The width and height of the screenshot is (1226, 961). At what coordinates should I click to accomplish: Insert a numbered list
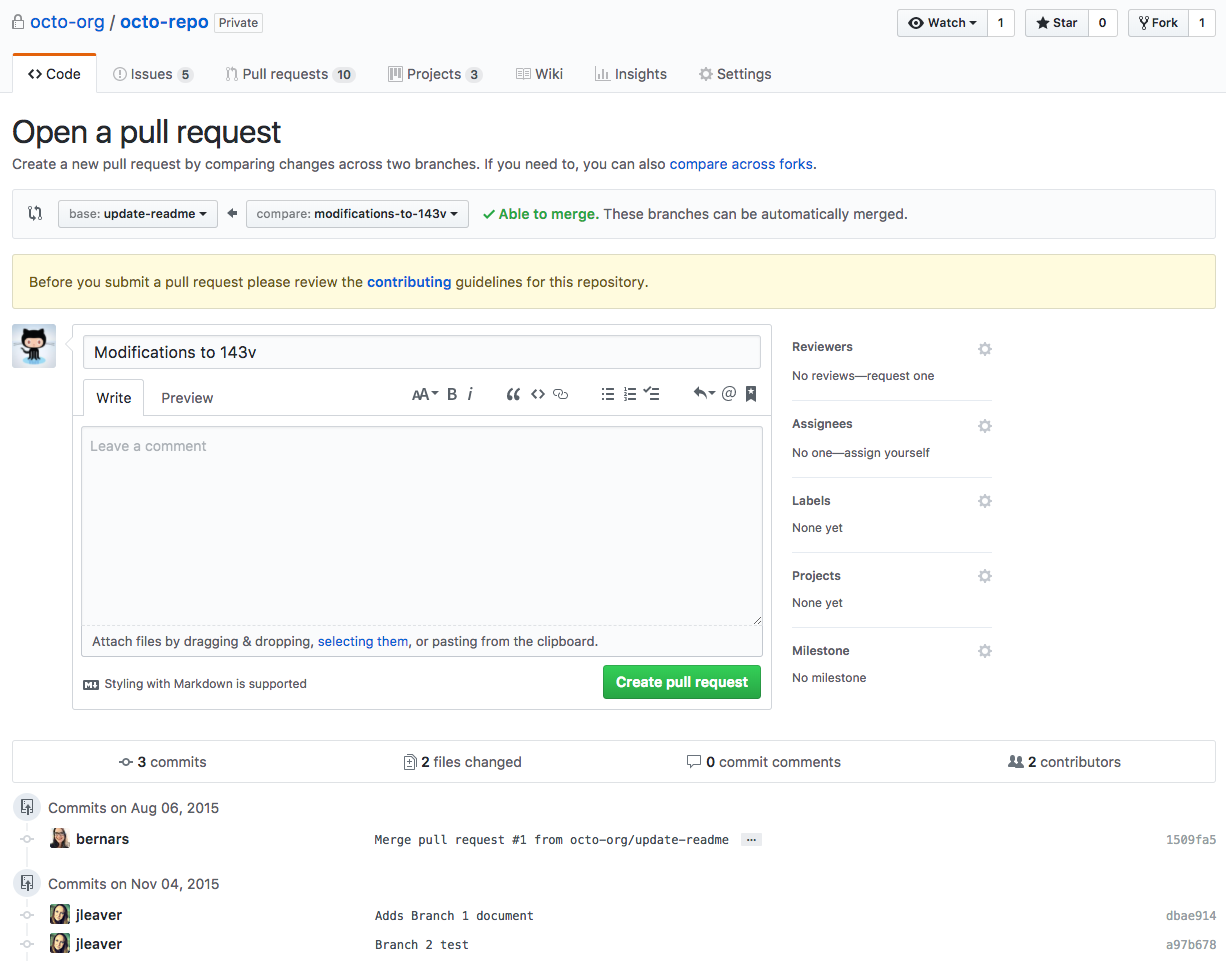point(630,394)
